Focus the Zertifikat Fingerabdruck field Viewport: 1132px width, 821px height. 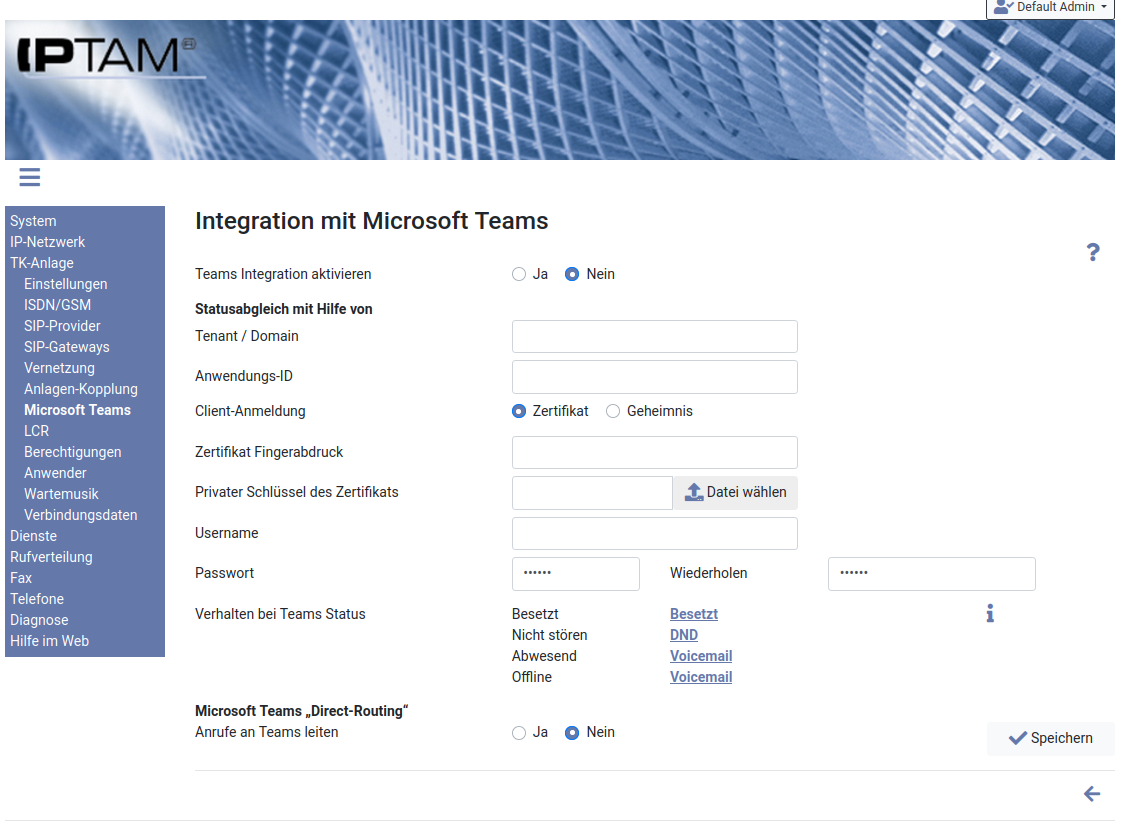tap(654, 452)
